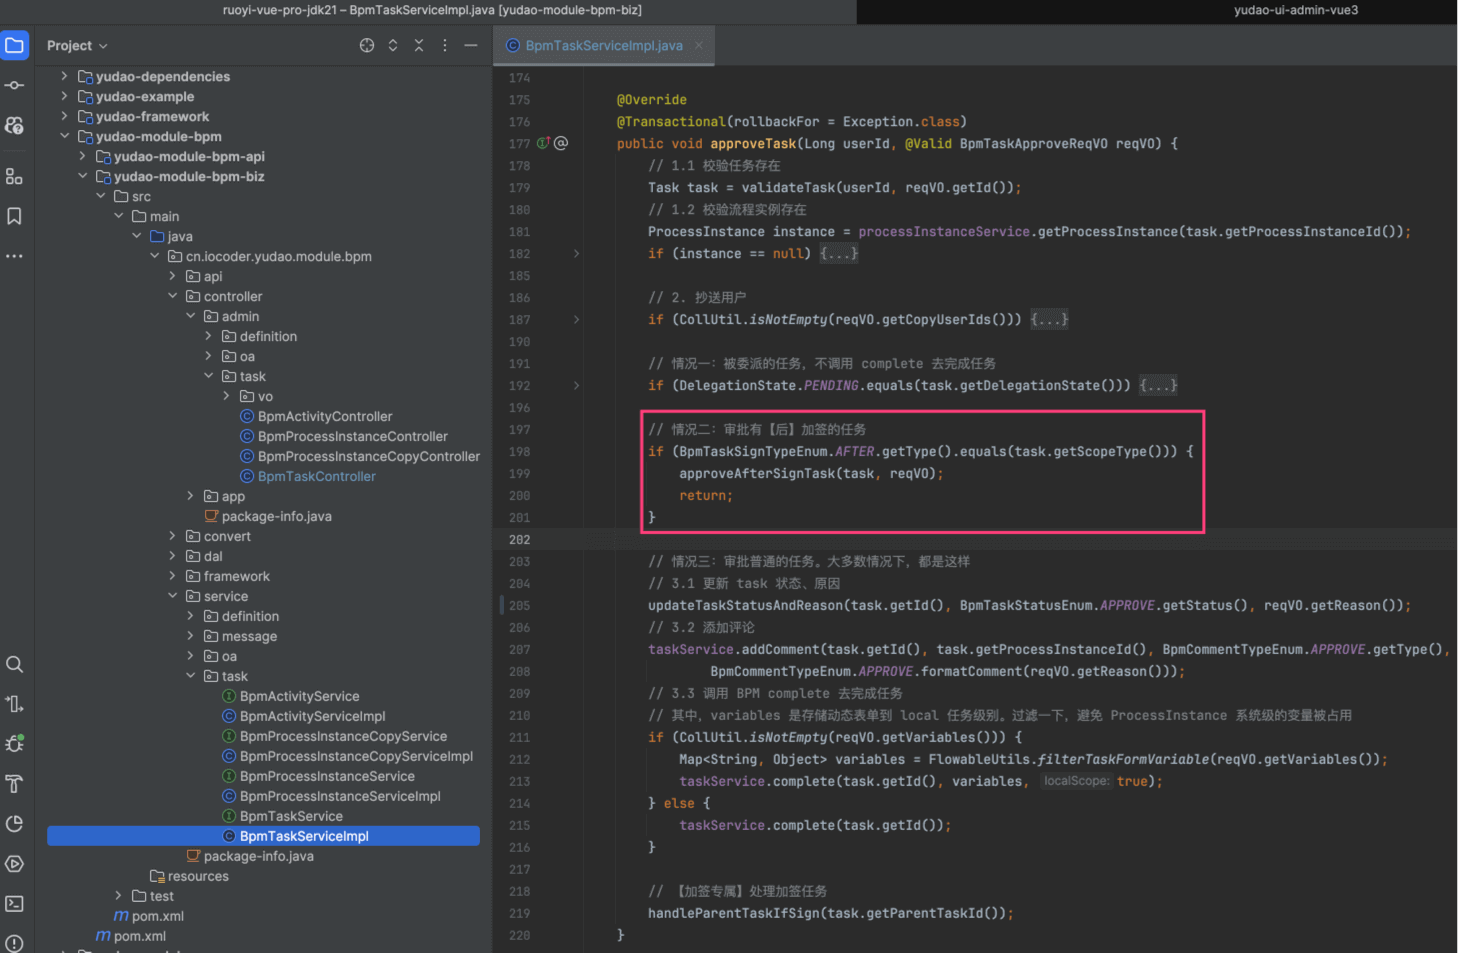Open the Structure tool window
This screenshot has height=953, width=1458.
pyautogui.click(x=14, y=176)
